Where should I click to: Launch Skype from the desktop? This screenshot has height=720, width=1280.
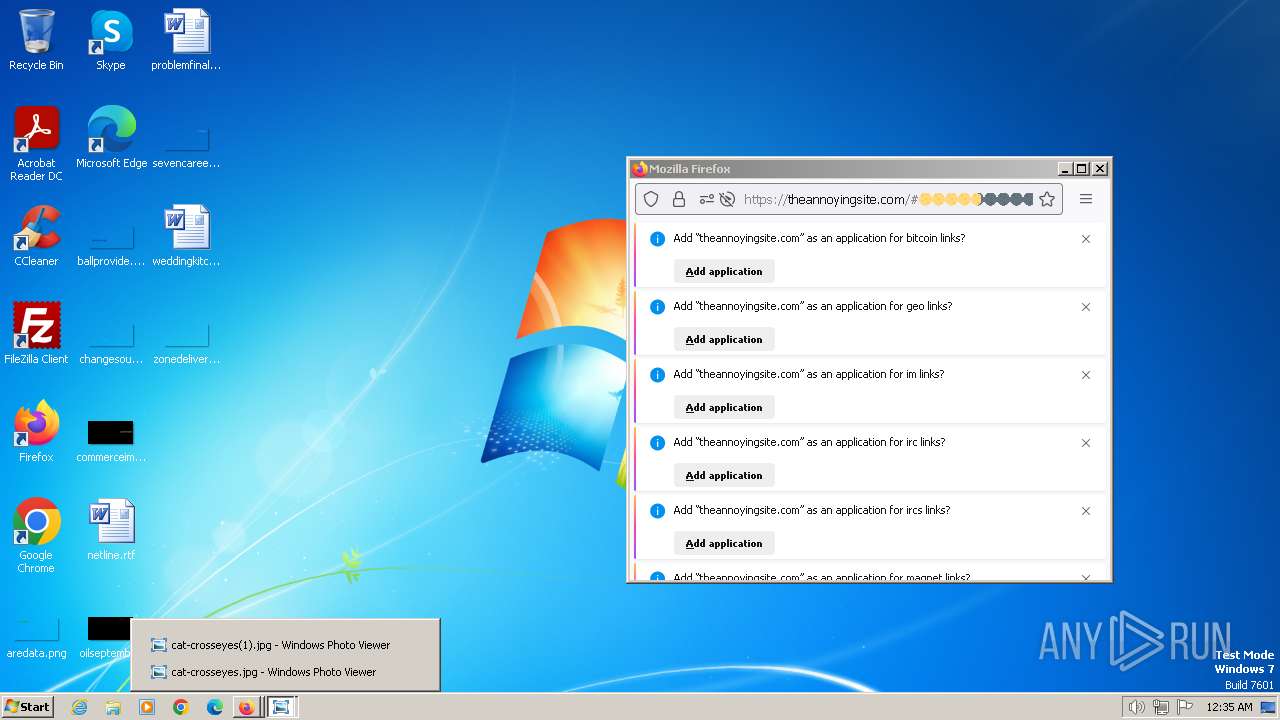tap(111, 40)
